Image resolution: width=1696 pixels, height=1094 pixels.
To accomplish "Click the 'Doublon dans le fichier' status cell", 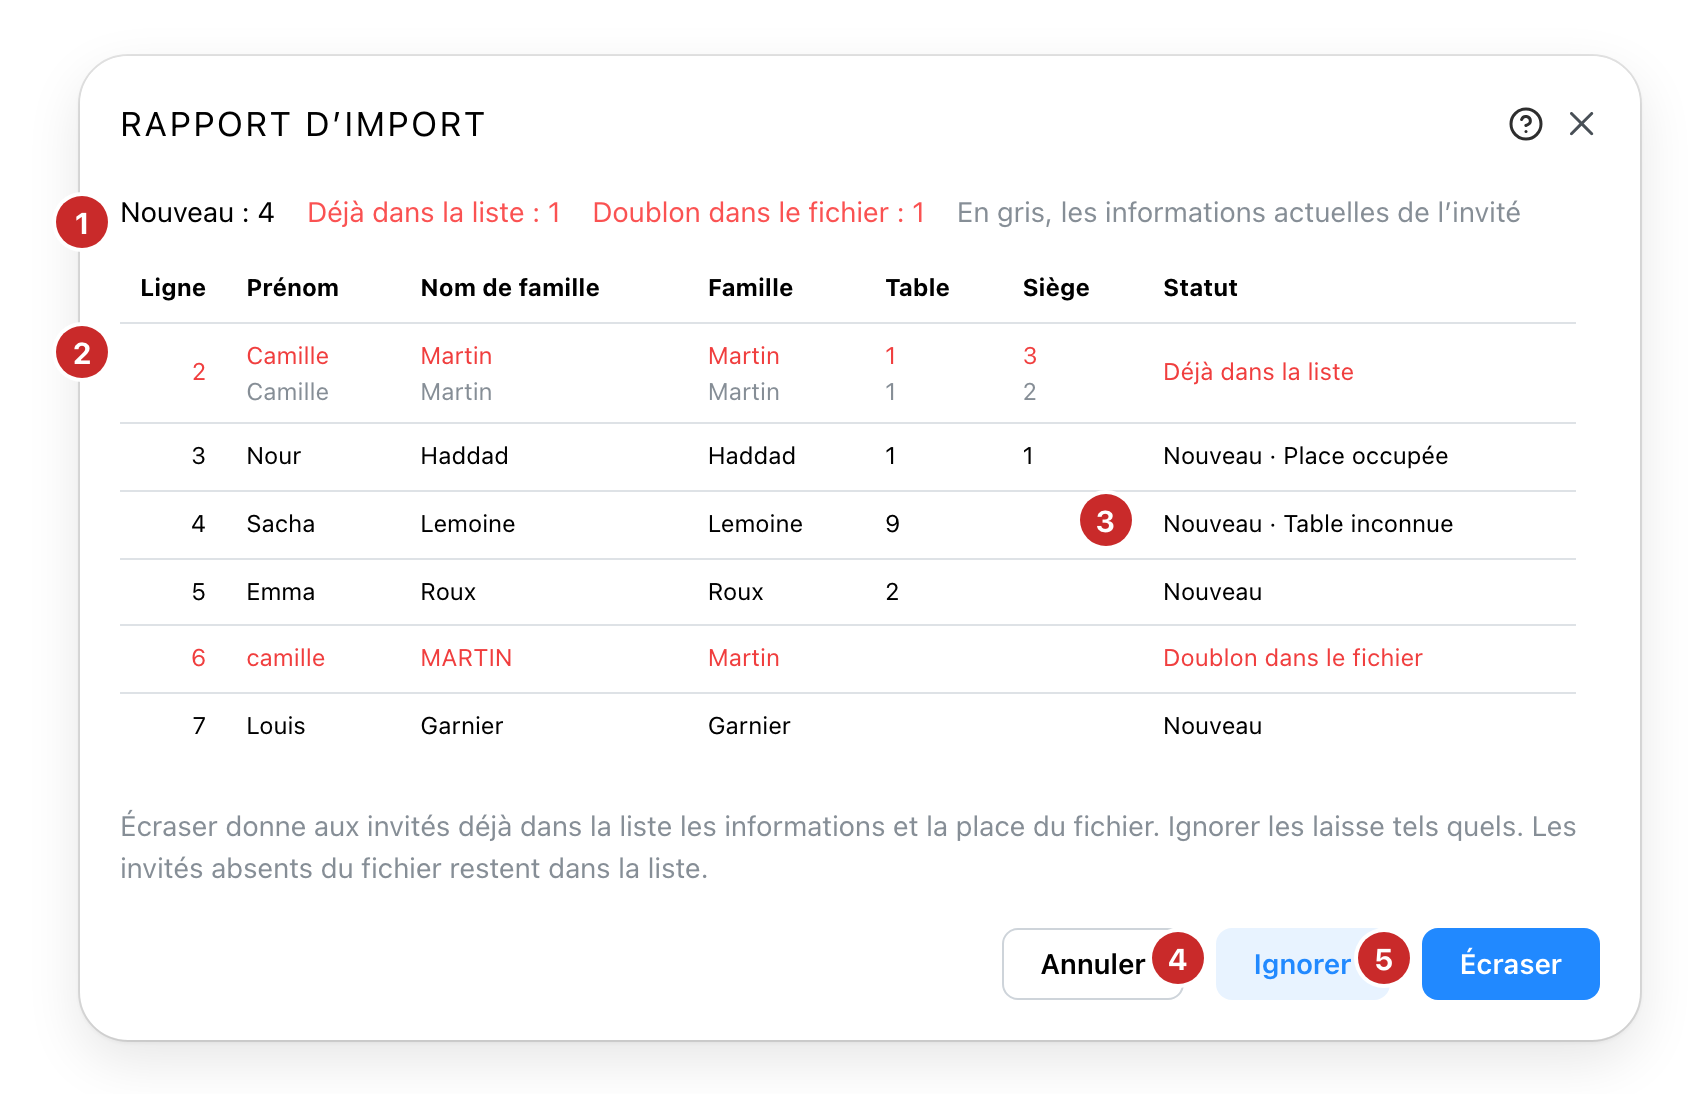I will point(1292,658).
